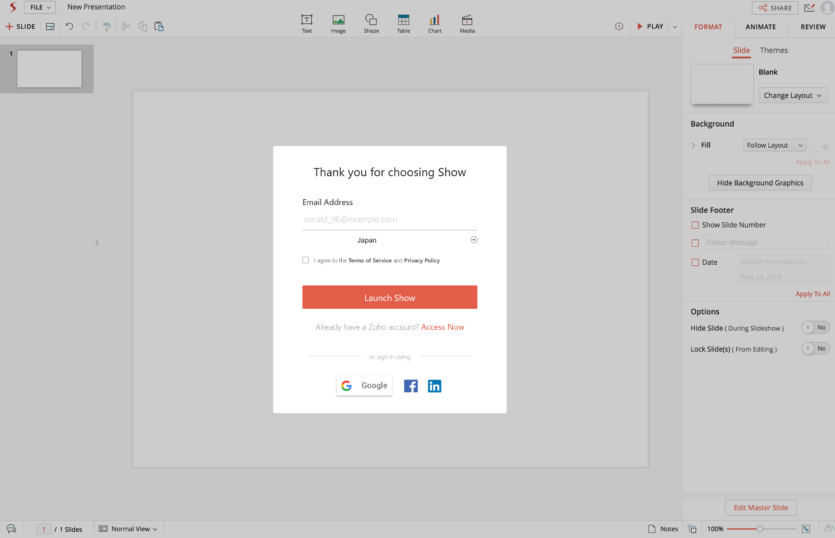Open the feedback envelope icon
The image size is (835, 538).
coord(809,7)
